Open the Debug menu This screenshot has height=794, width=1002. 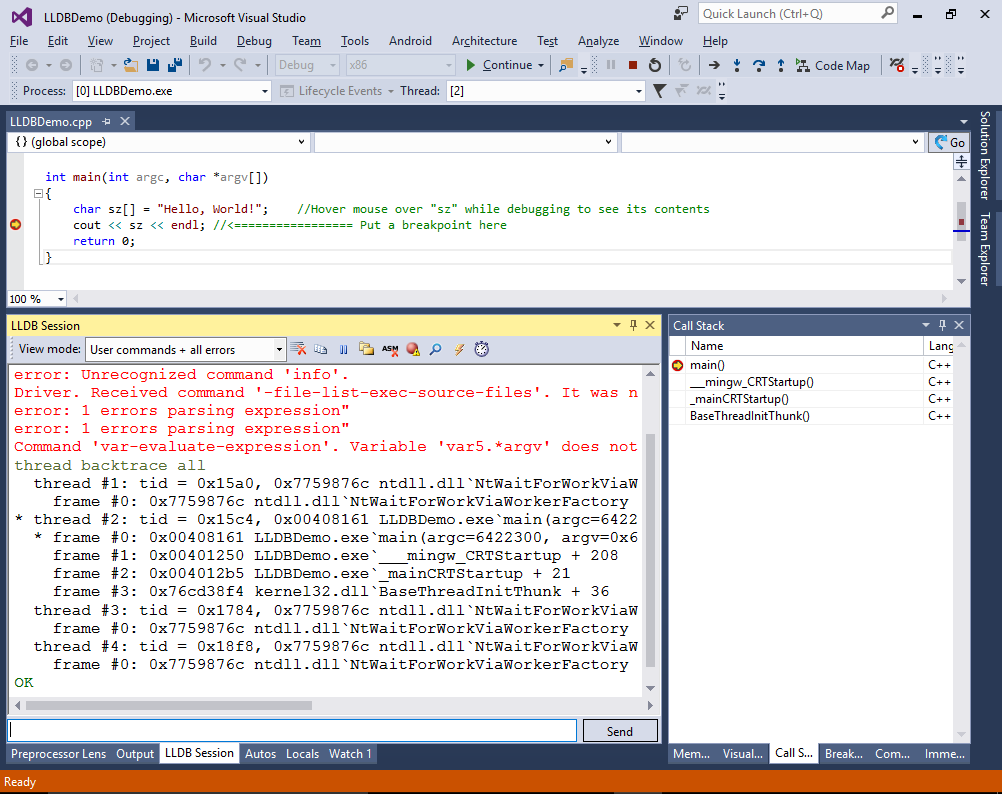pos(254,41)
